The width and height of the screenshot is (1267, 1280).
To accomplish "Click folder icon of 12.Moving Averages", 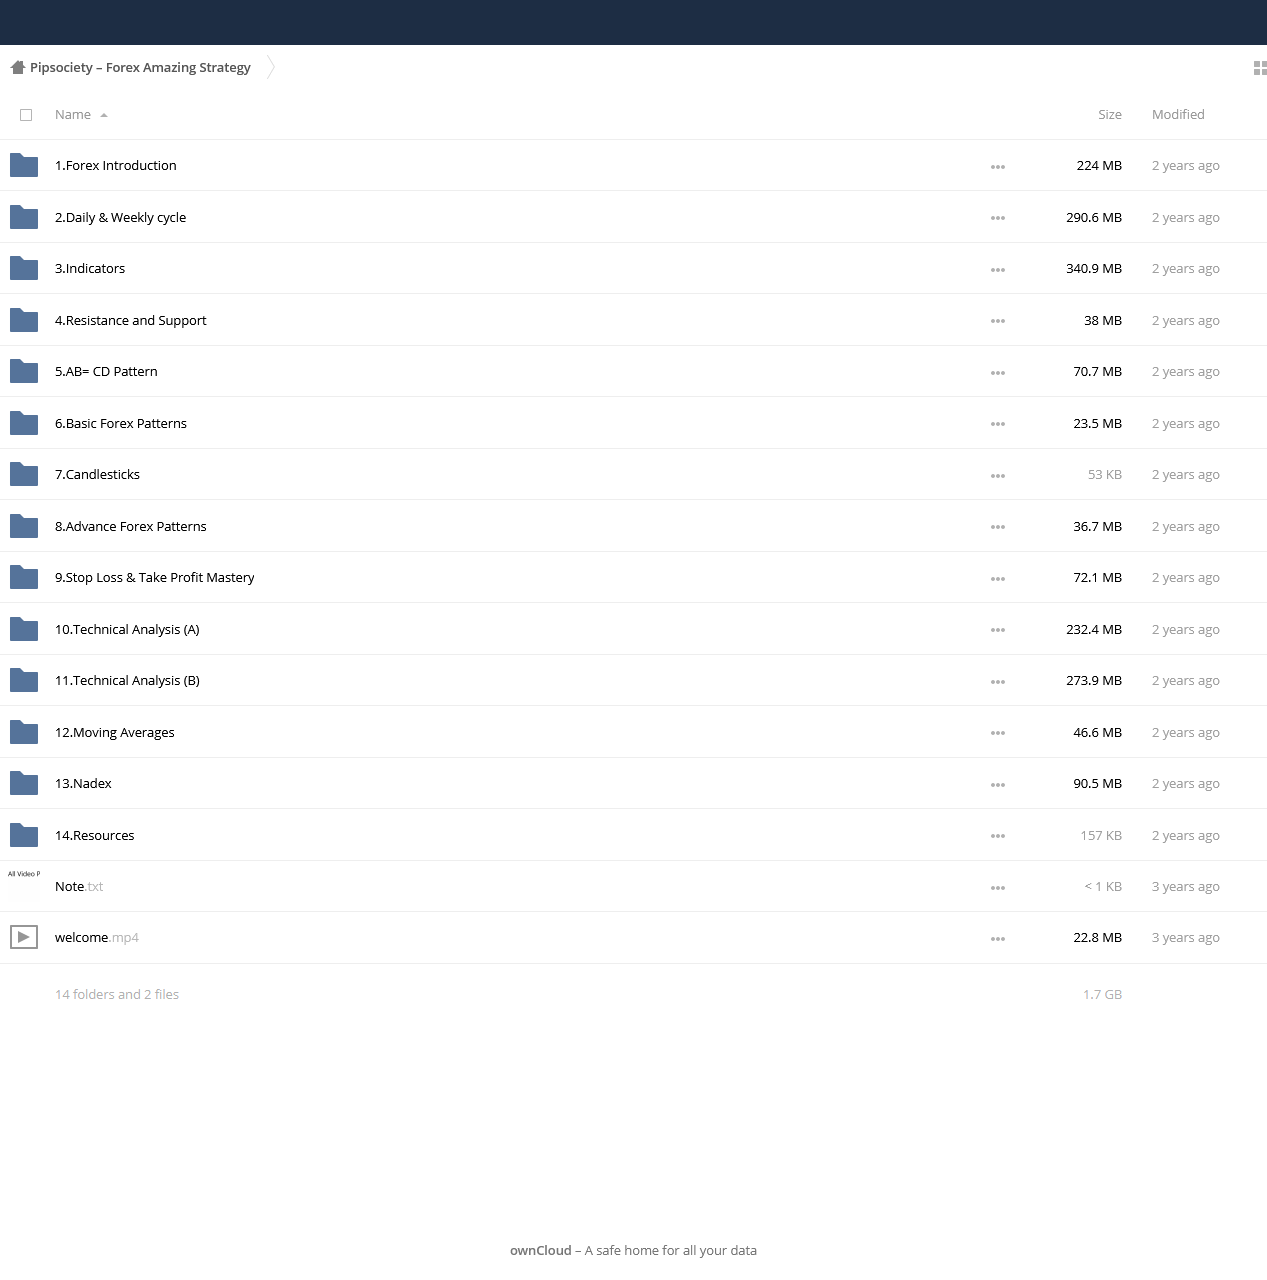I will (x=24, y=732).
